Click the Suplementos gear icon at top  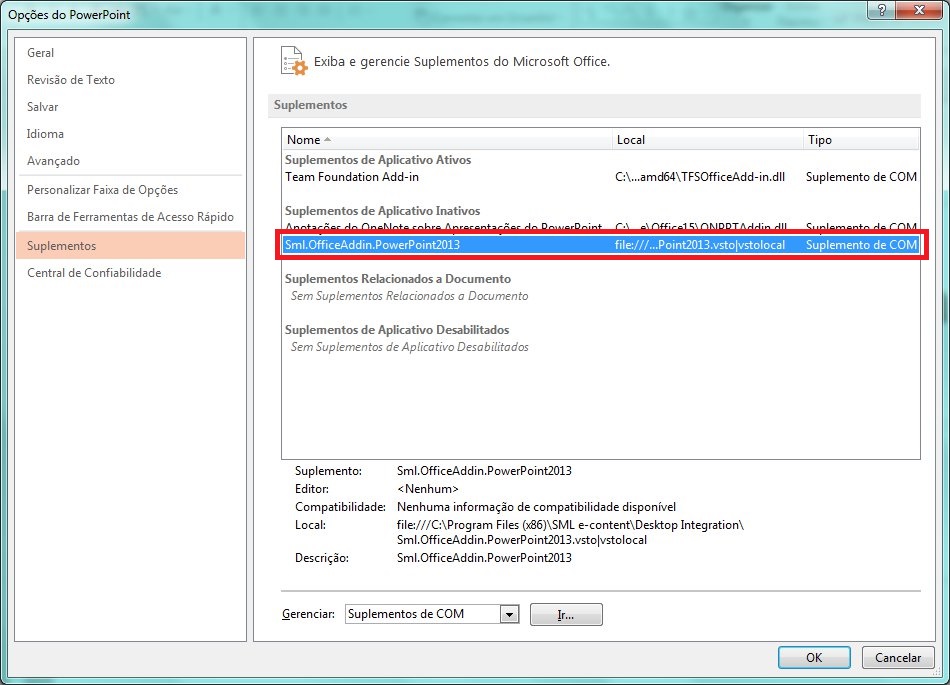(292, 60)
